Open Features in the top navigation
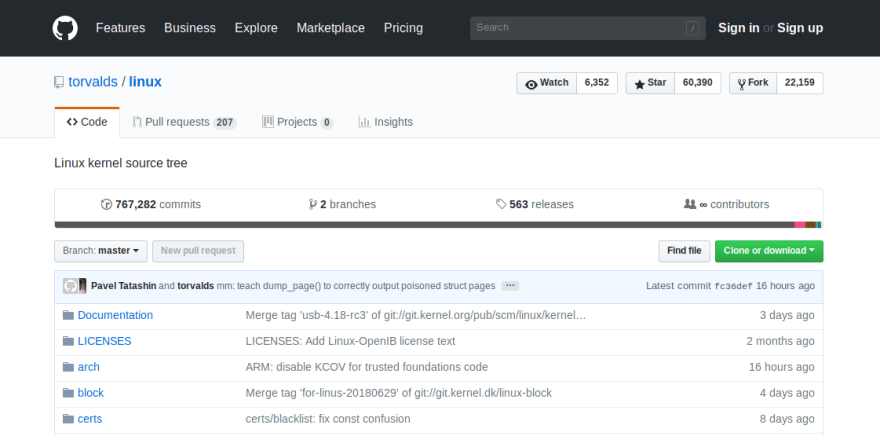Screen dimensions: 880x436 coord(120,28)
